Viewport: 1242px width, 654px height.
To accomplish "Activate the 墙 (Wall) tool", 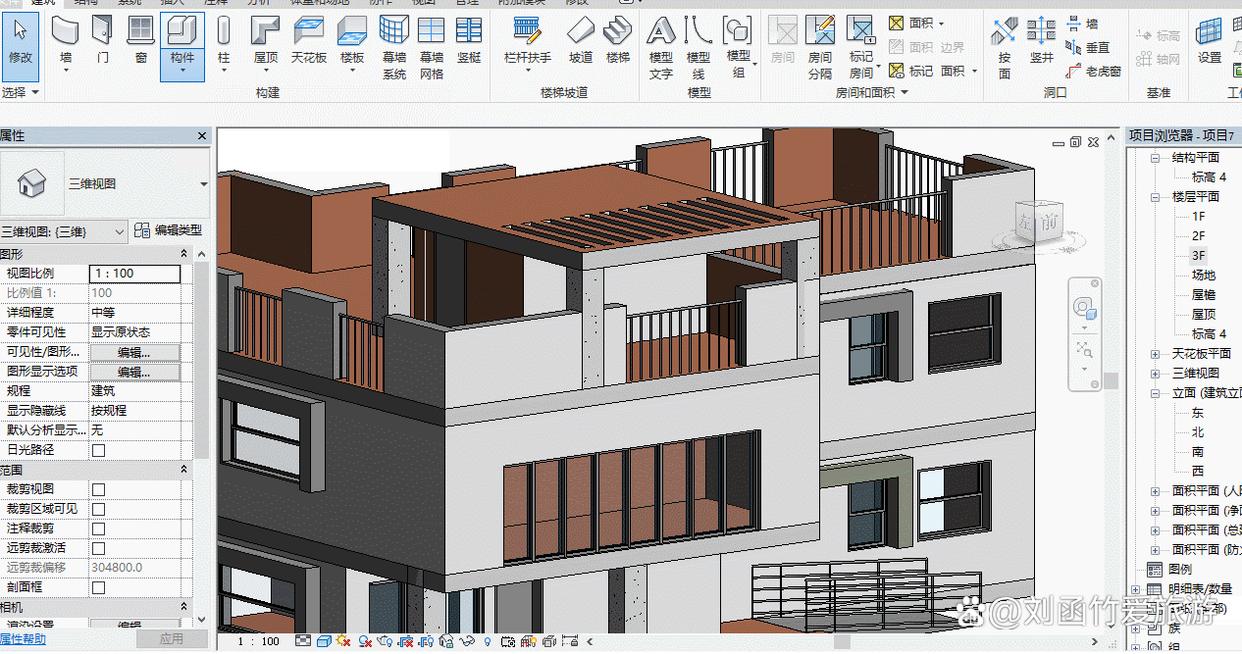I will [66, 44].
